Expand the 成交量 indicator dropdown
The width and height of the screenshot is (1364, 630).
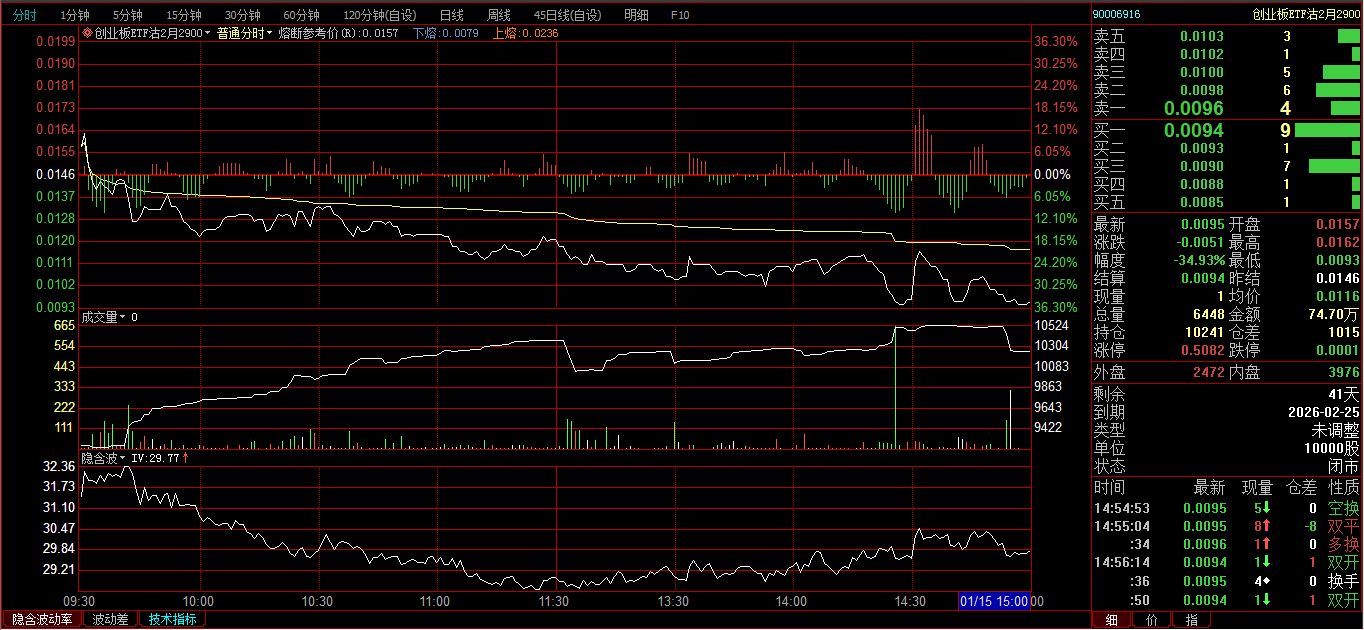click(x=124, y=317)
